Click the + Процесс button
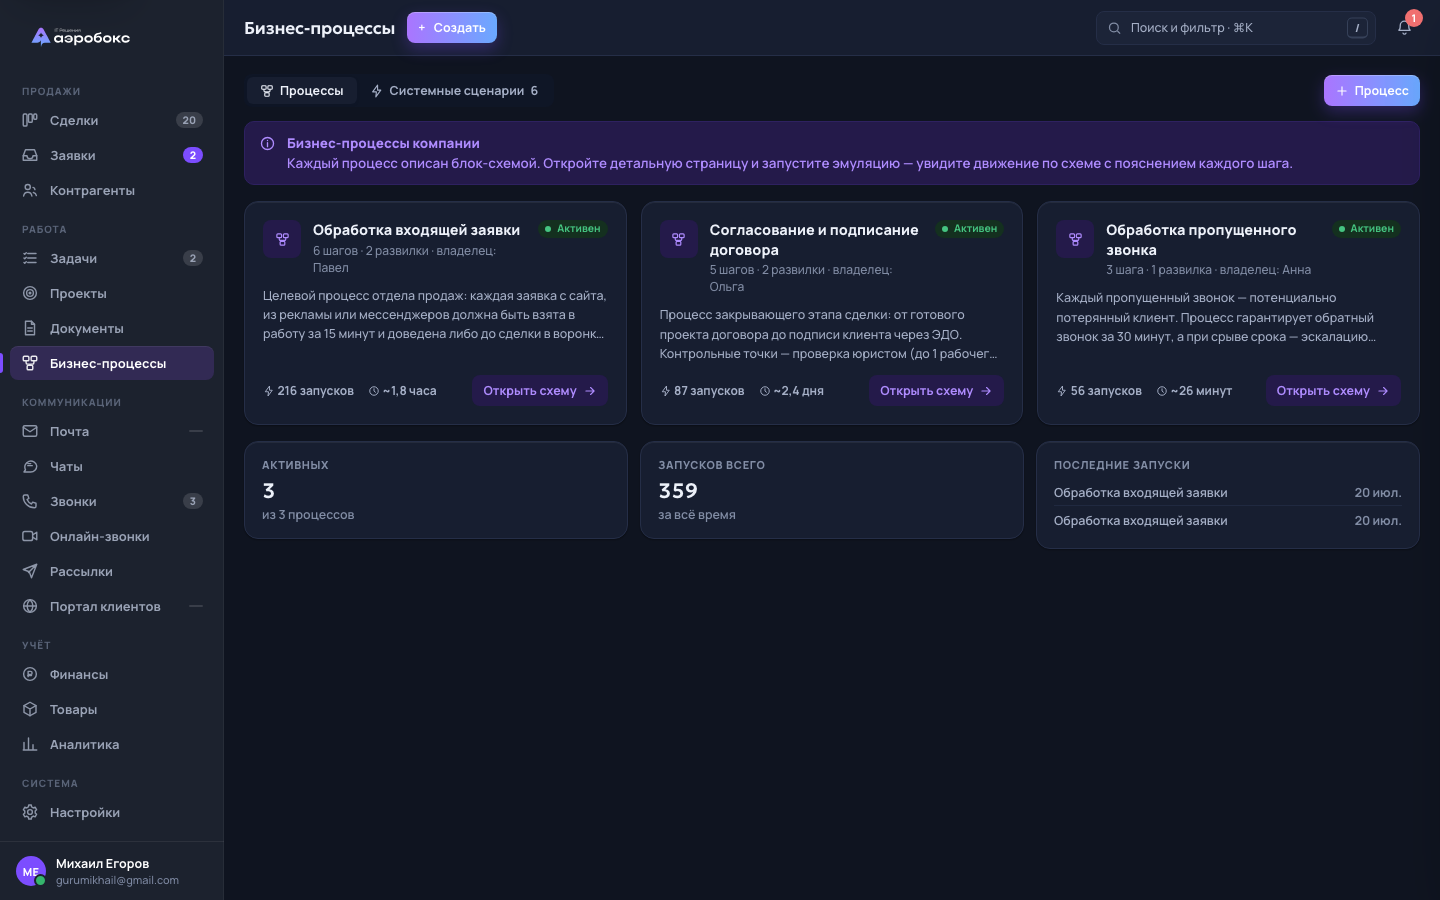This screenshot has width=1440, height=900. 1372,90
